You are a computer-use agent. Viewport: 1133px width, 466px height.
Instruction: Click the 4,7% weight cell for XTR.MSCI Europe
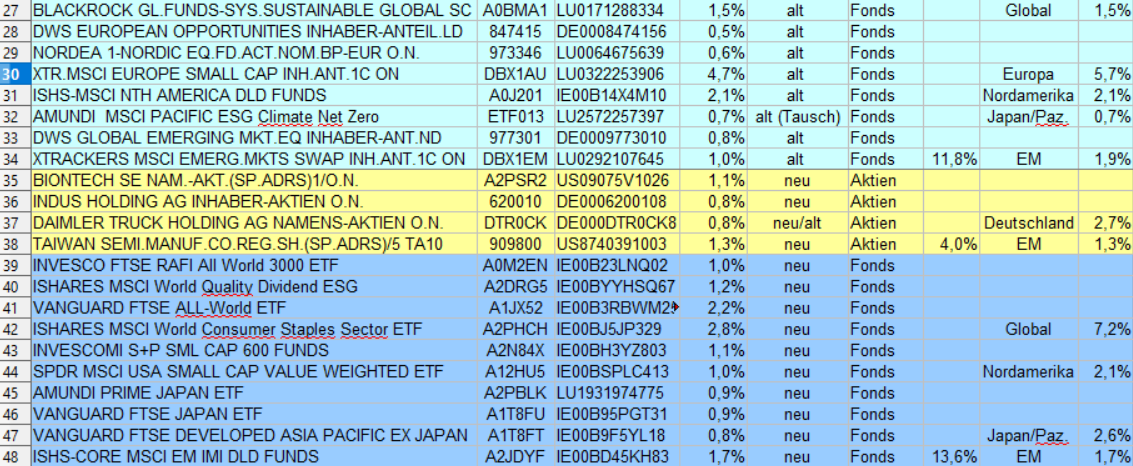[x=714, y=74]
